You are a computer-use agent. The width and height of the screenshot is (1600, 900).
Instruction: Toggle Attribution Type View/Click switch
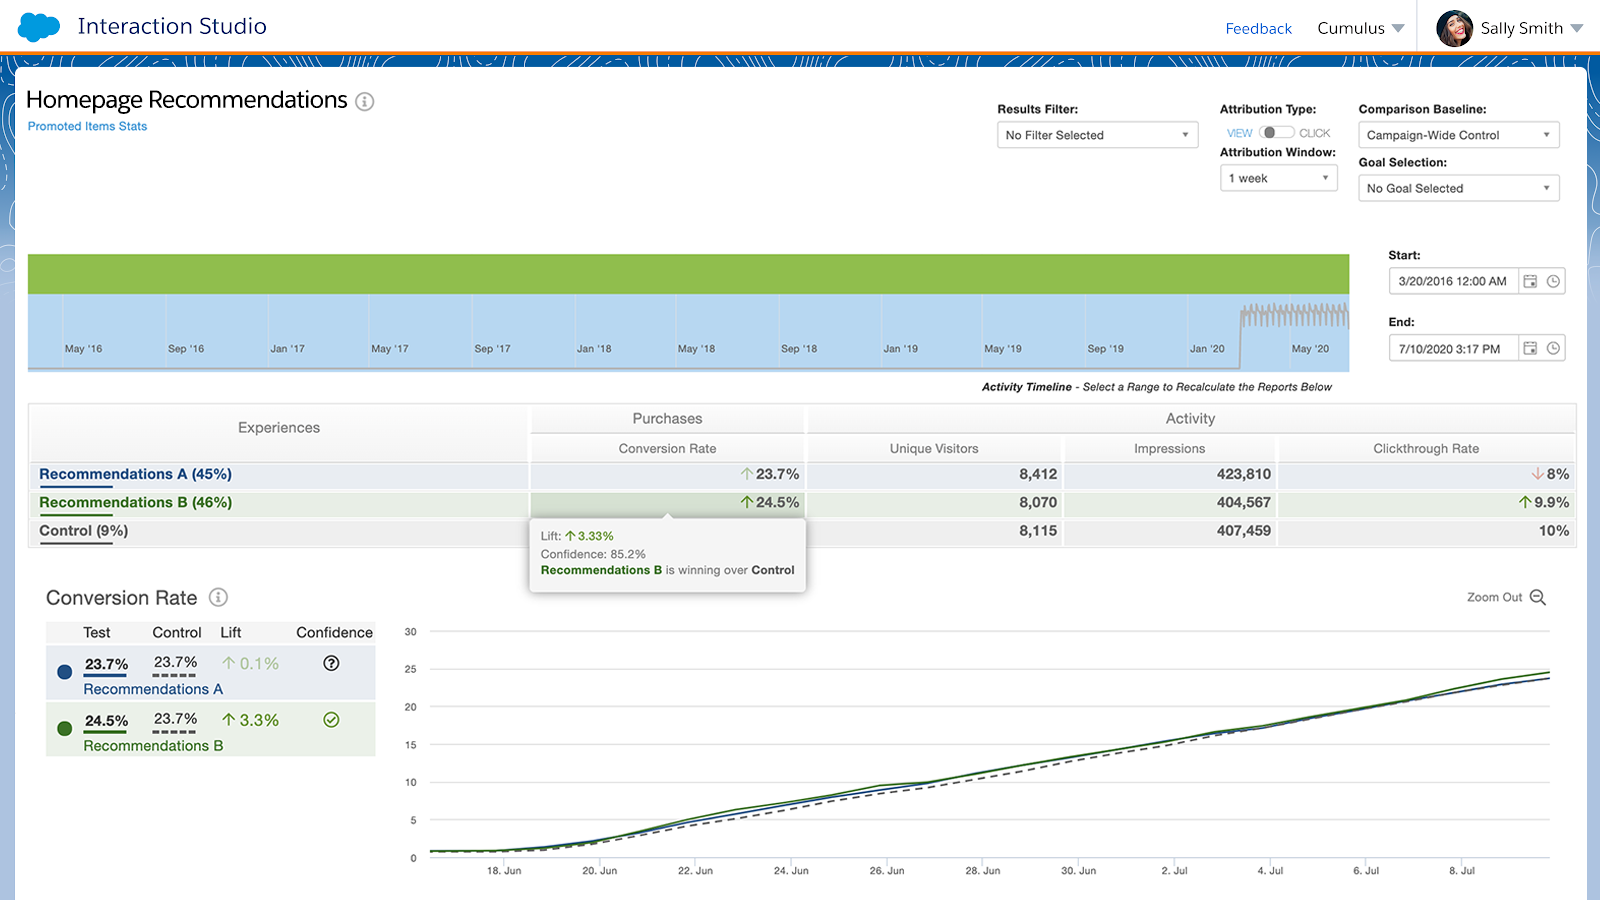tap(1277, 132)
